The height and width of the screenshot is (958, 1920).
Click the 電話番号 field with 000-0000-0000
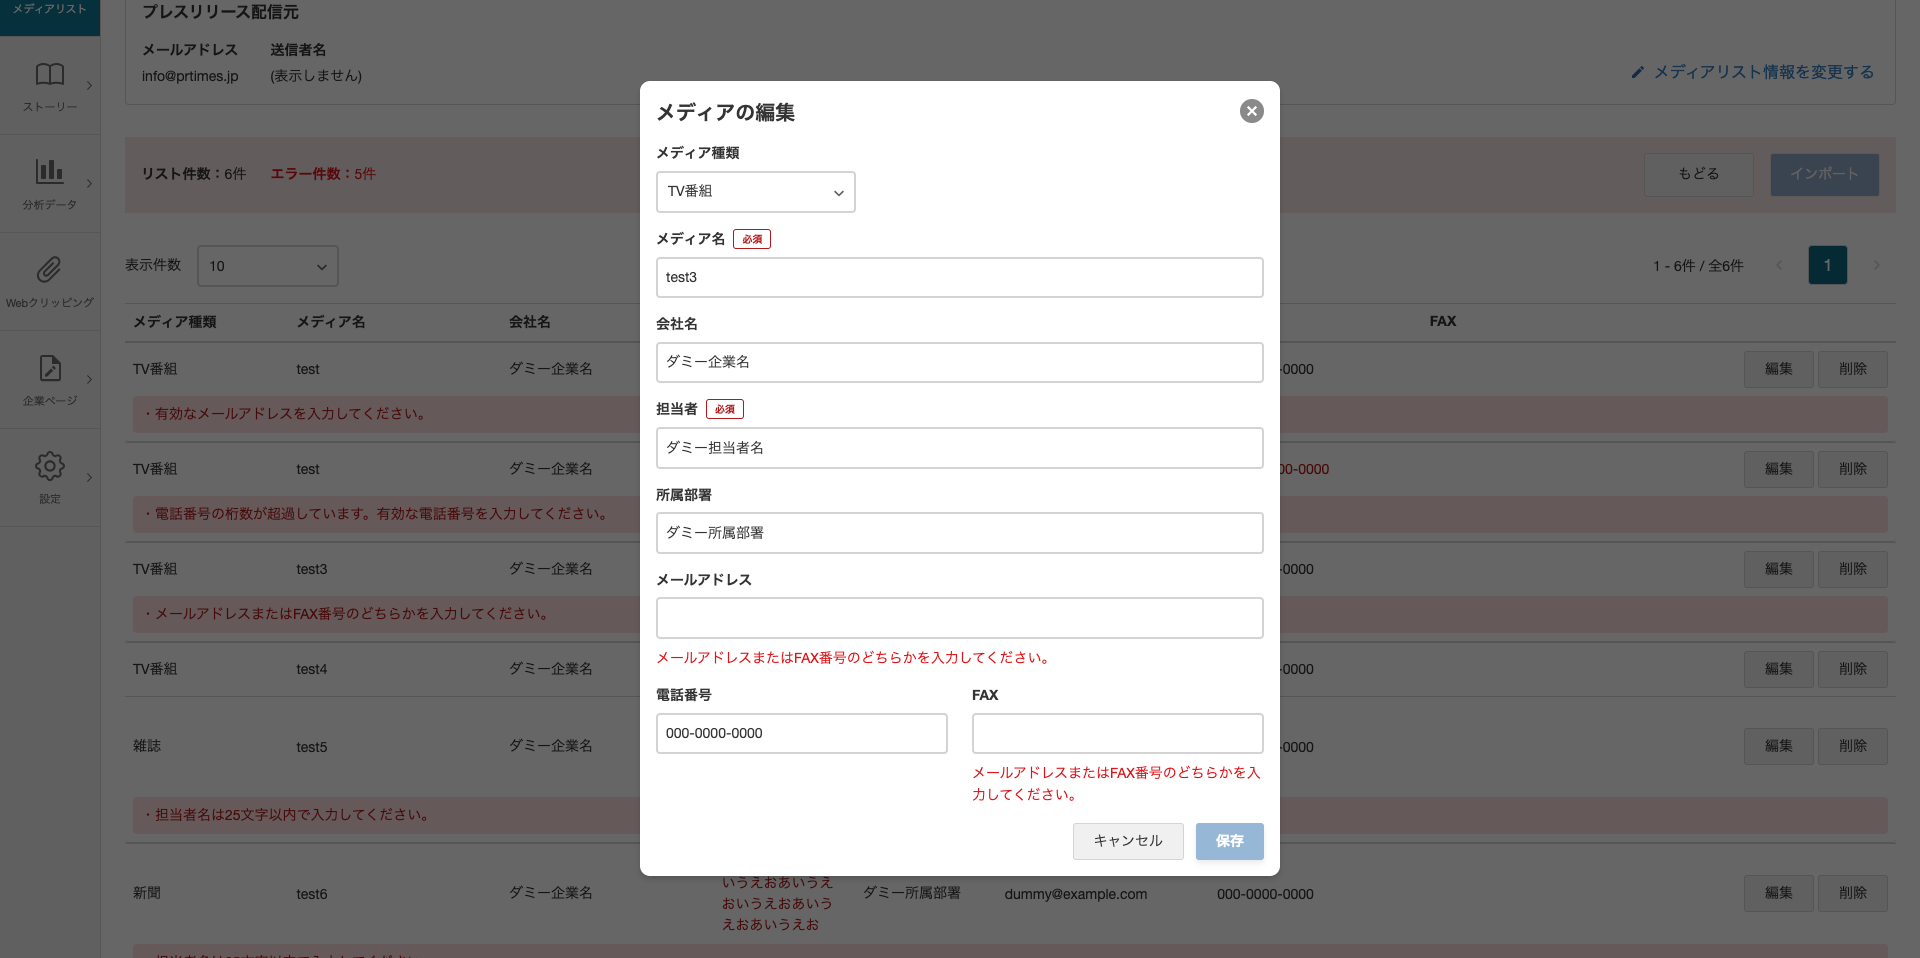tap(801, 733)
